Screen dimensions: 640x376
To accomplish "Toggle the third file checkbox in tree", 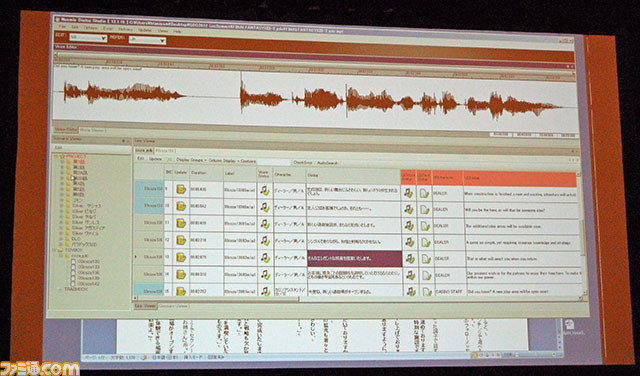I will pyautogui.click(x=73, y=272).
